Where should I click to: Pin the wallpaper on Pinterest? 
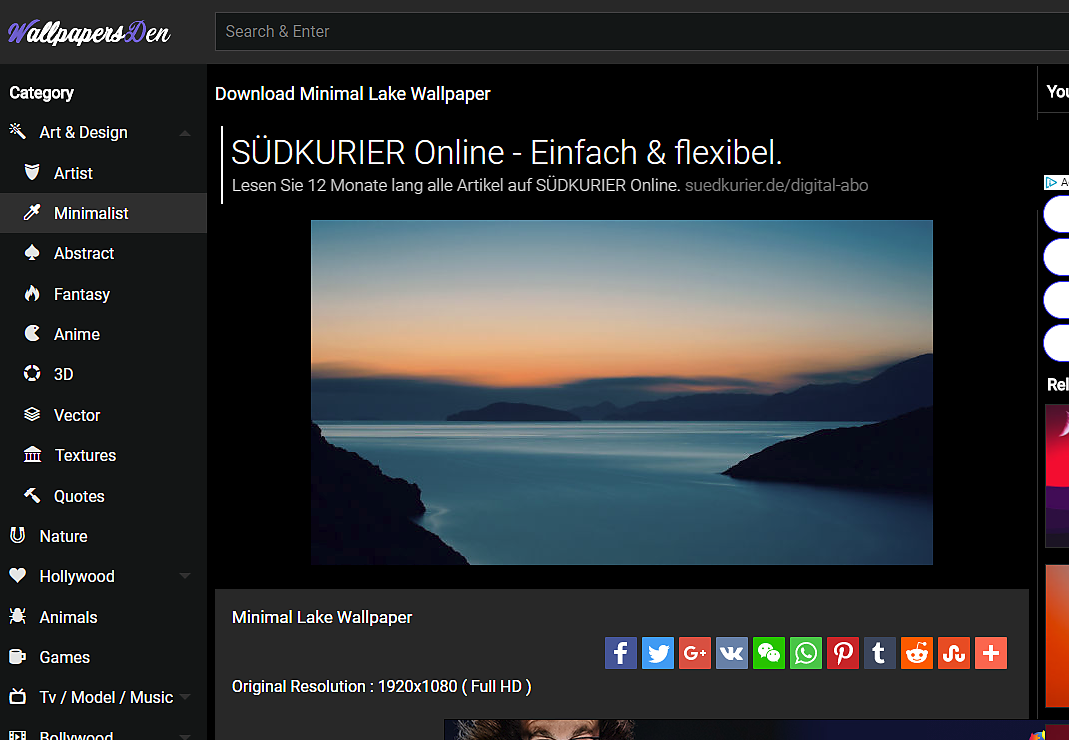point(843,653)
